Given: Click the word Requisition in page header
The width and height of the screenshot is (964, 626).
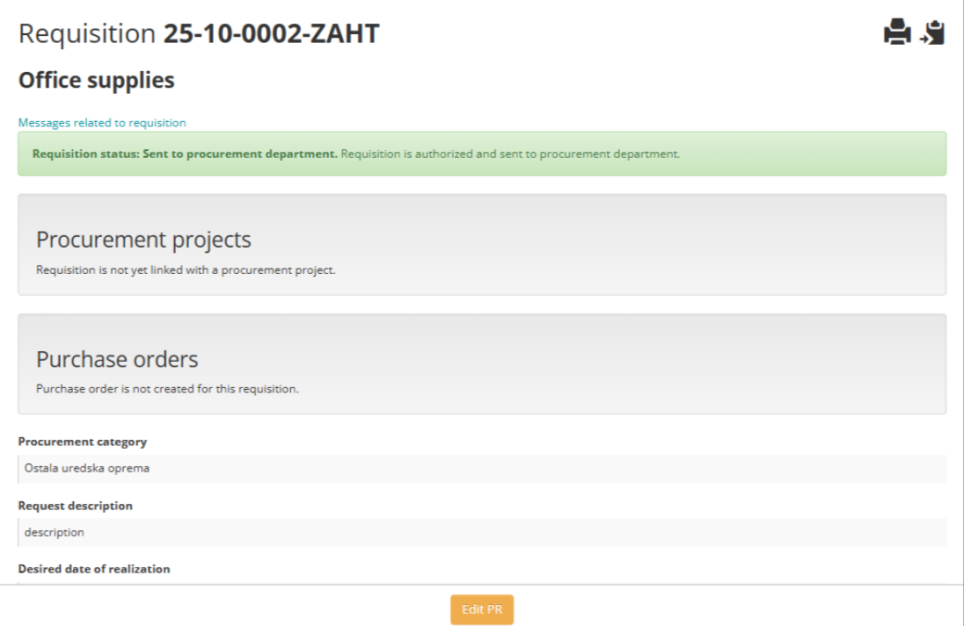Looking at the screenshot, I should pyautogui.click(x=87, y=34).
